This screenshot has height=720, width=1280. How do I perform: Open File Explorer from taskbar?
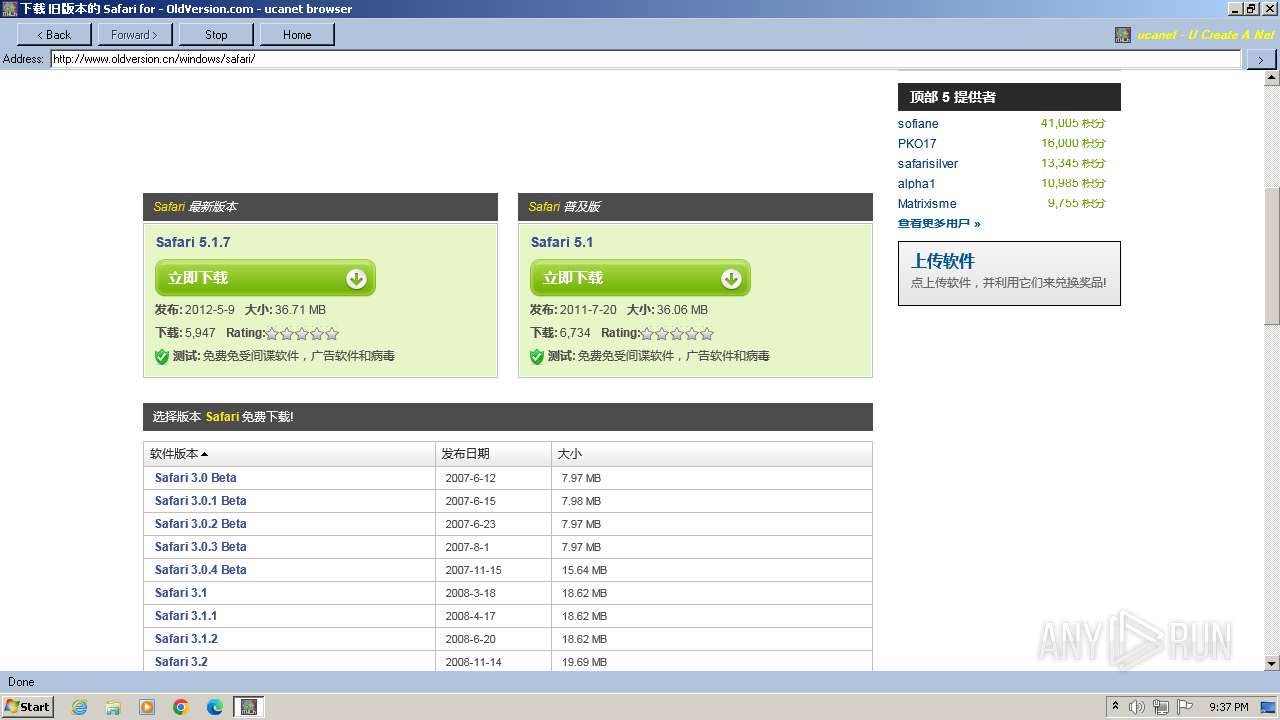point(113,707)
